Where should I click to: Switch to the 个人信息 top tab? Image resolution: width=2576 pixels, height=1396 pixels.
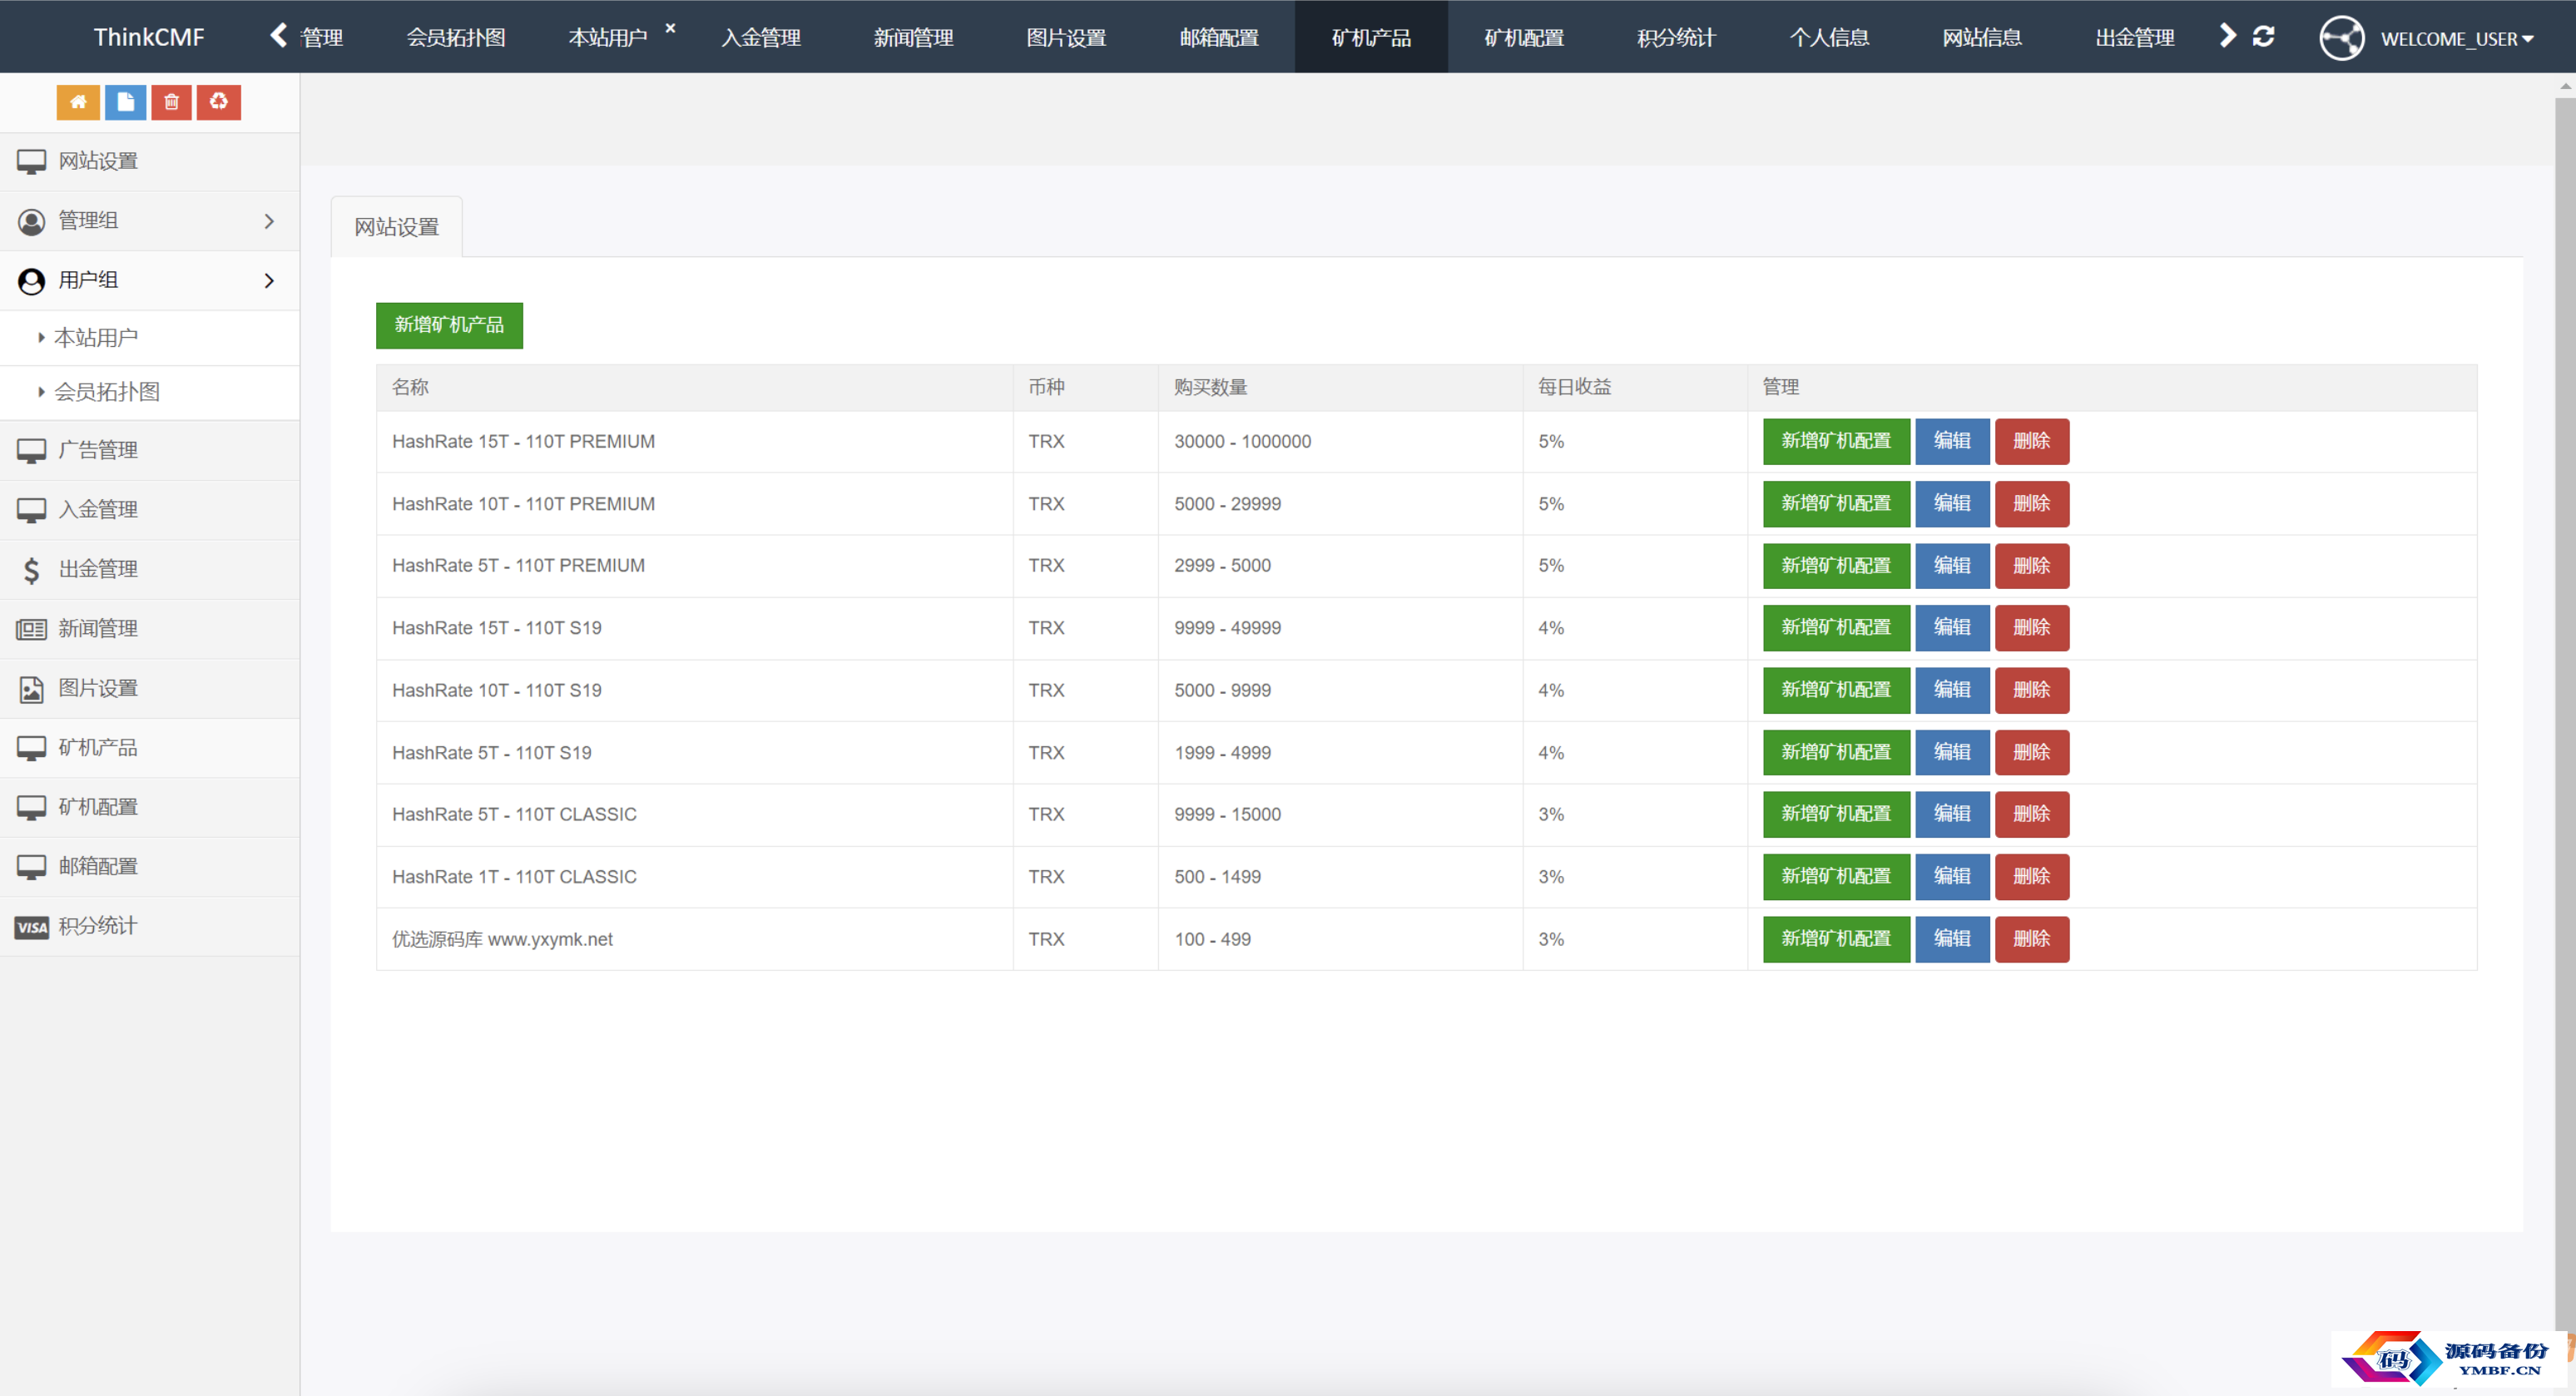[1829, 38]
